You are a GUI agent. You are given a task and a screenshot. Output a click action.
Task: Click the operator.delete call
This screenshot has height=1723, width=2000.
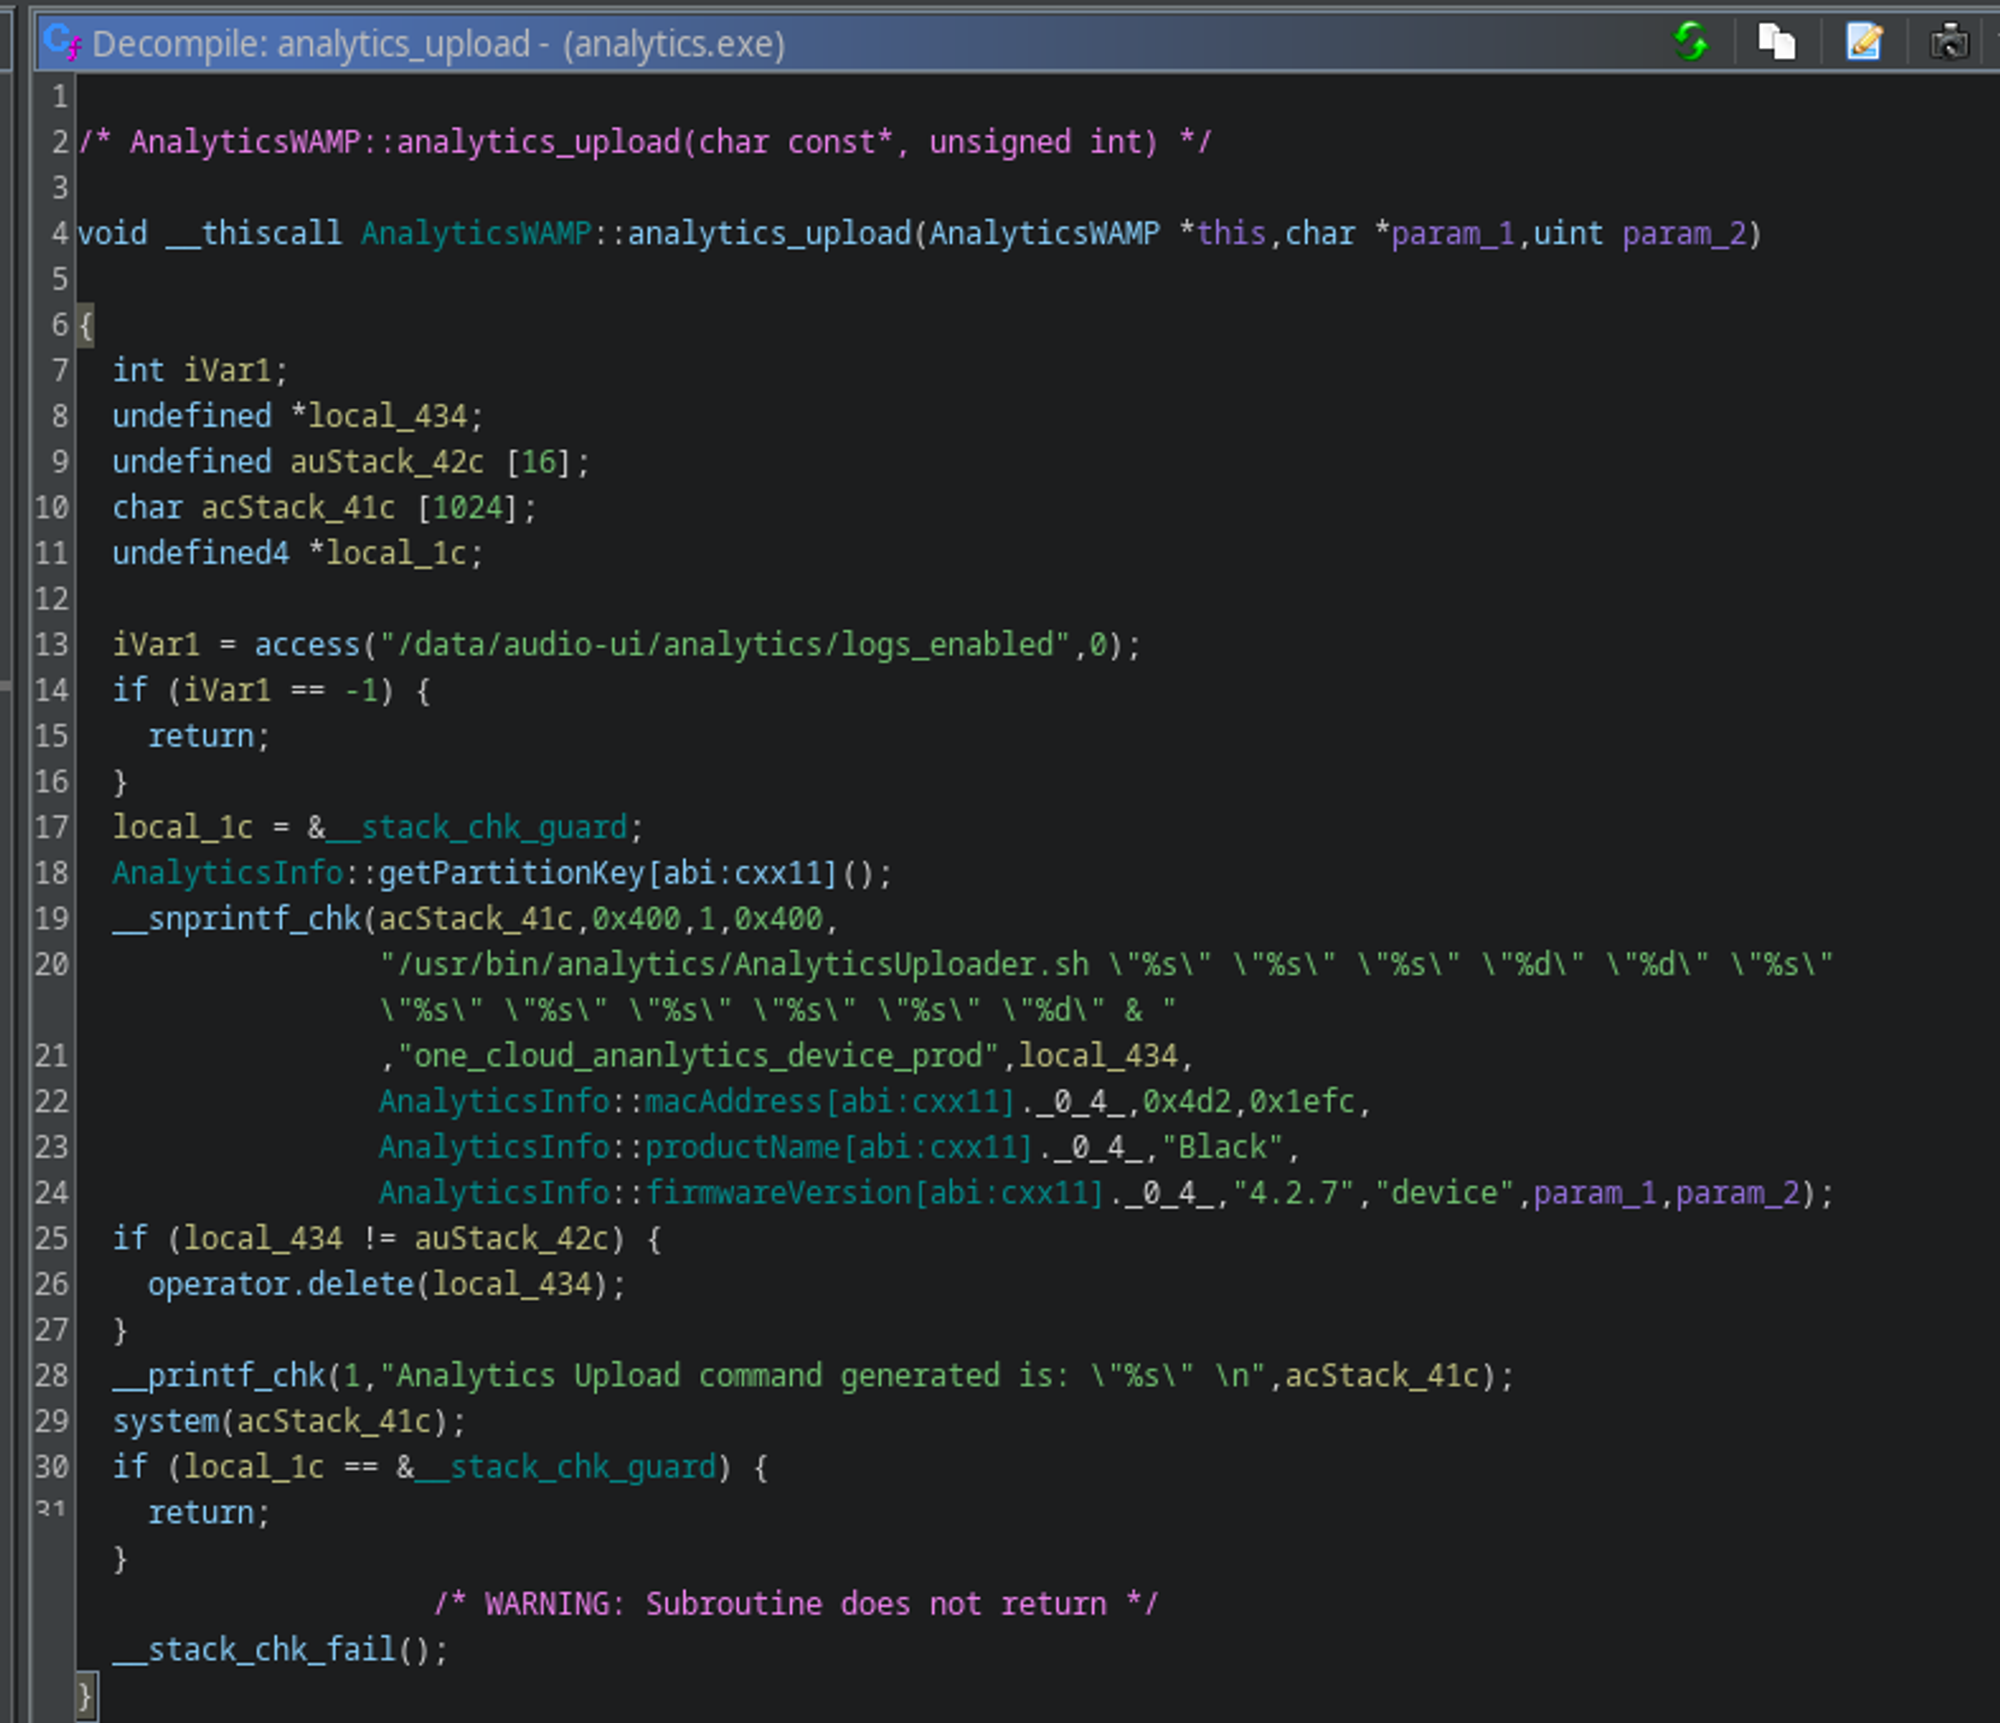click(280, 1284)
